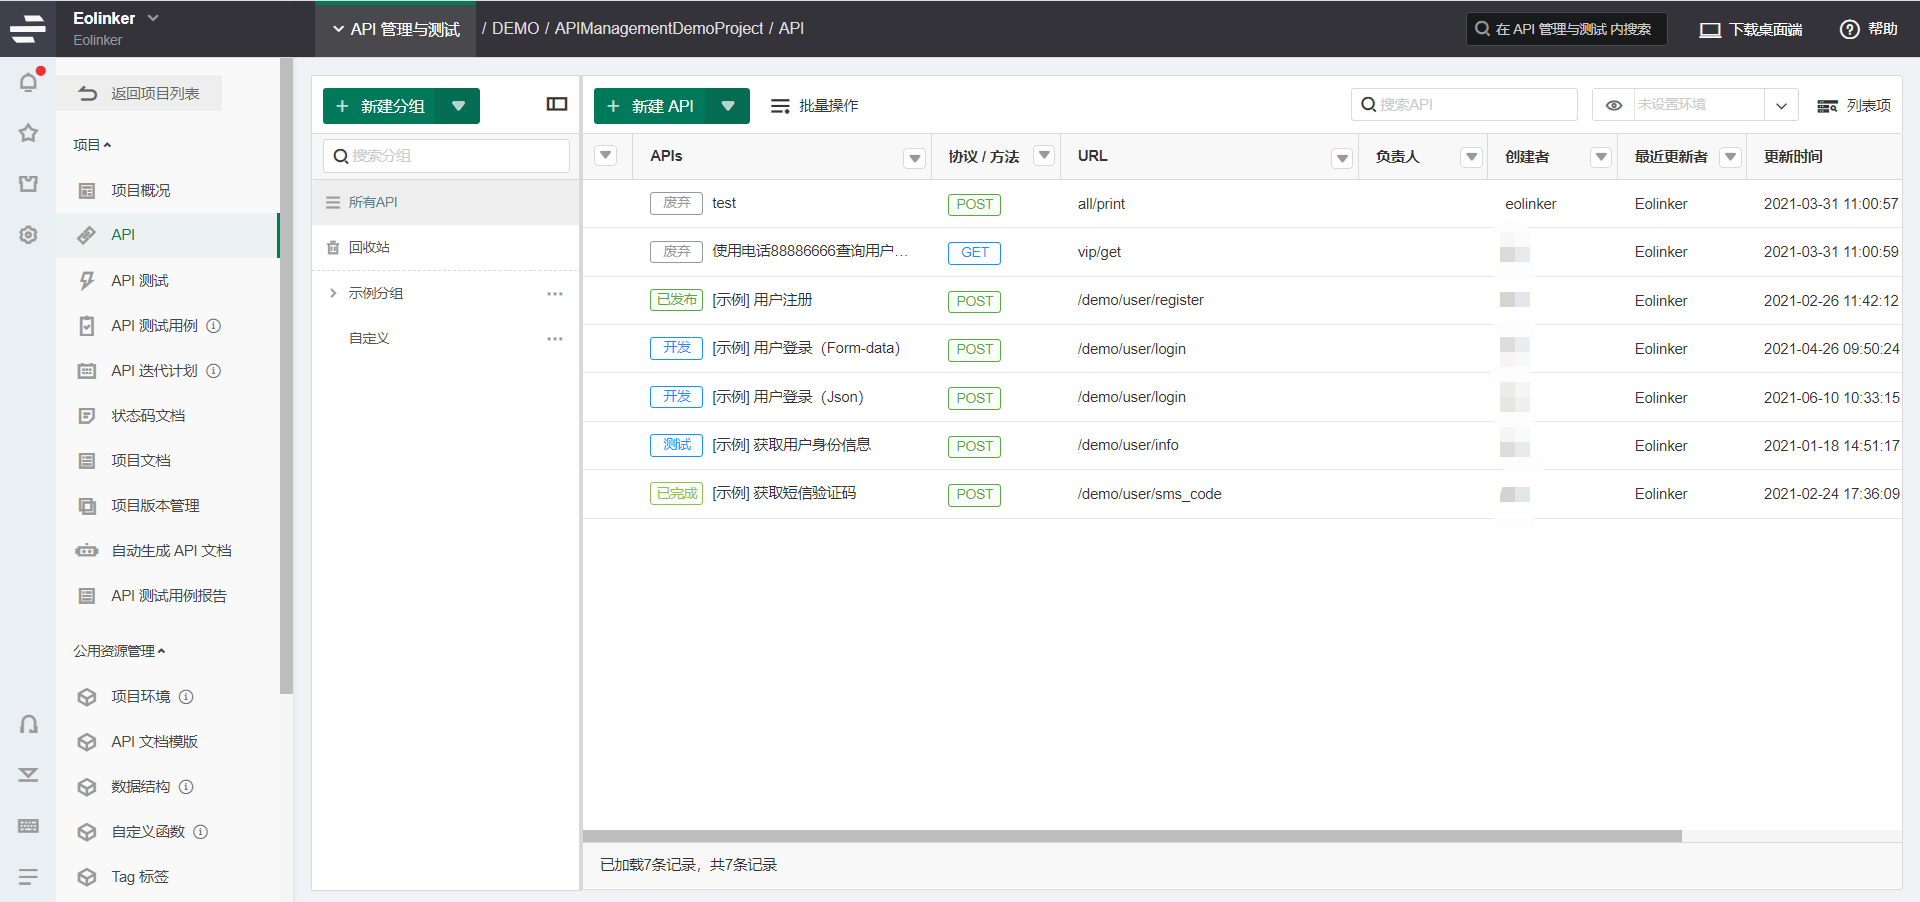Click the help (帮助) question mark icon
This screenshot has height=902, width=1920.
tap(1849, 29)
